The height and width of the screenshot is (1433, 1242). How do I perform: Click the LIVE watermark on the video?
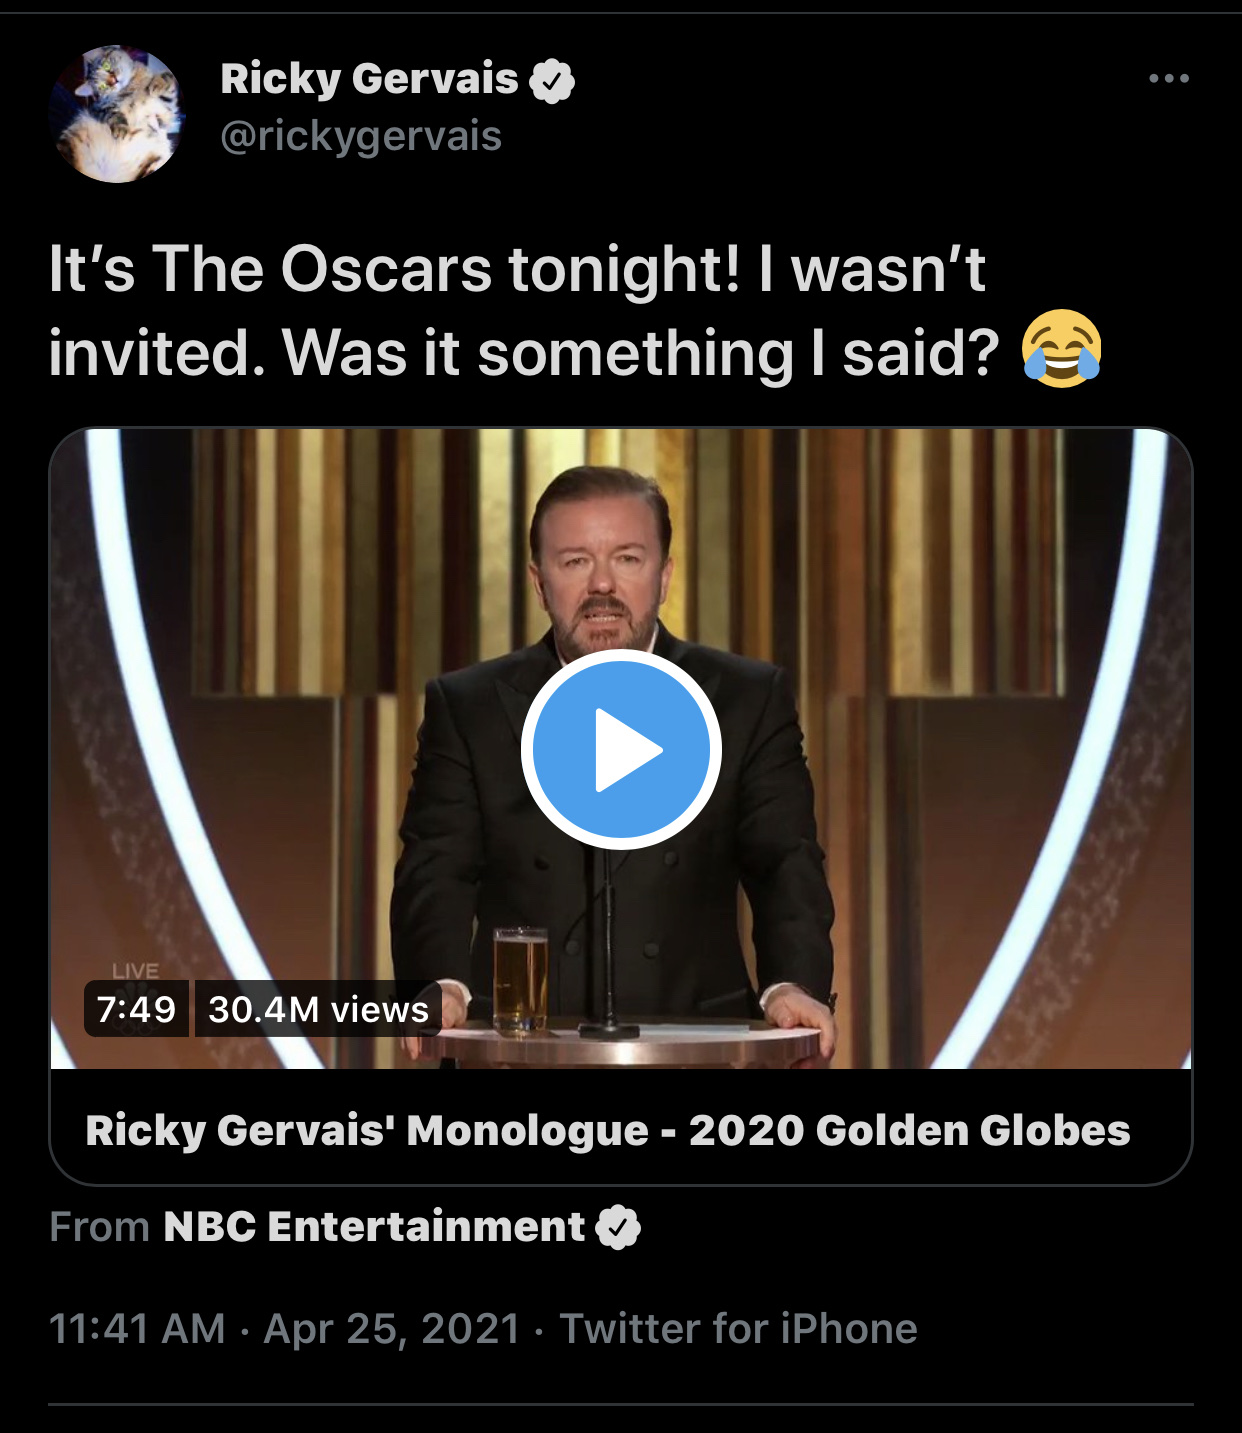tap(135, 970)
